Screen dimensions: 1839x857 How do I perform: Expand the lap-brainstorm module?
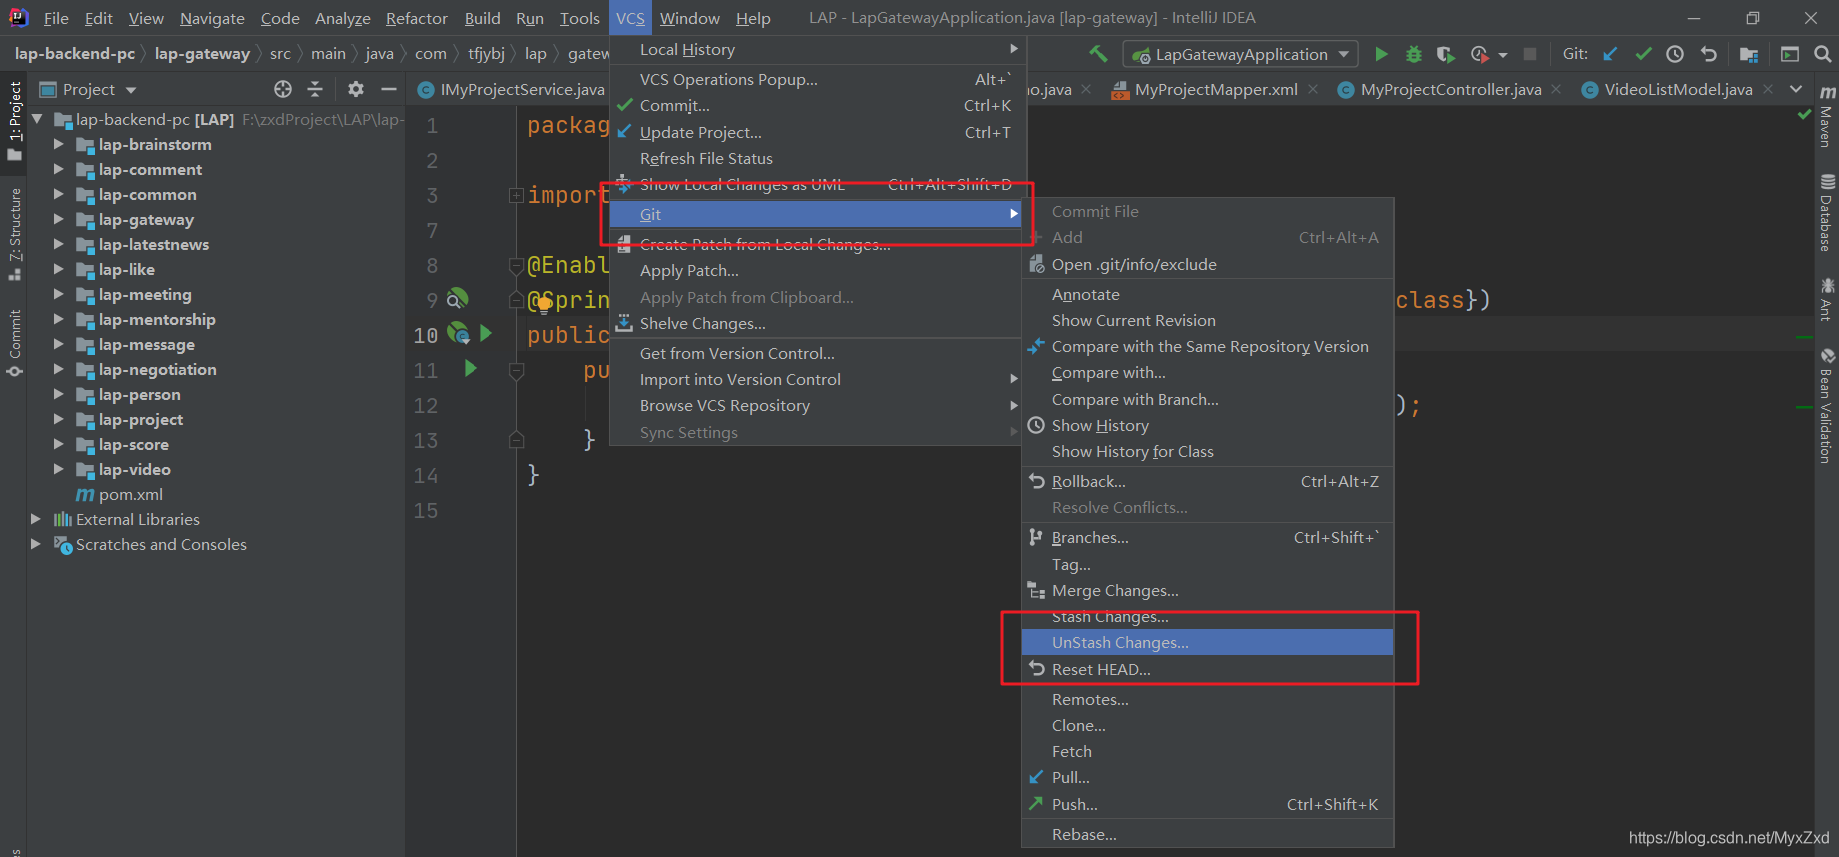pyautogui.click(x=58, y=144)
